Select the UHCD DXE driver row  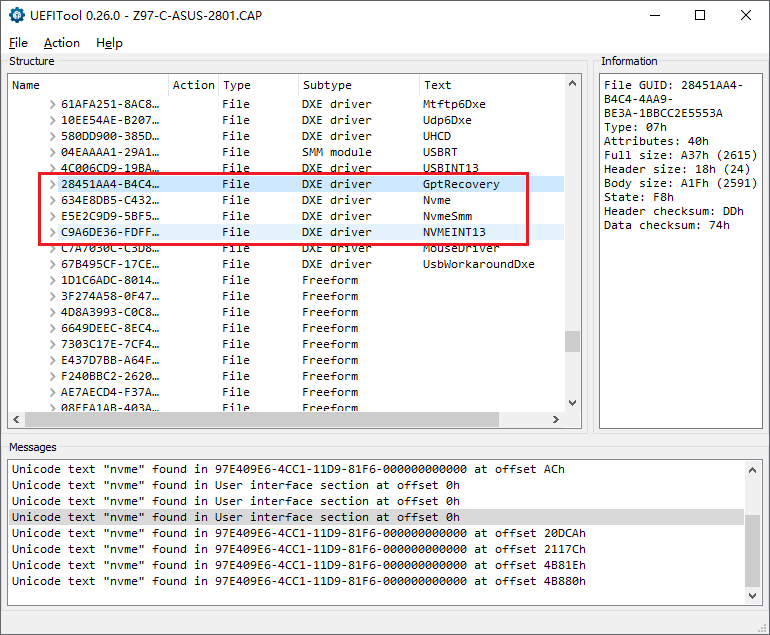pyautogui.click(x=437, y=136)
